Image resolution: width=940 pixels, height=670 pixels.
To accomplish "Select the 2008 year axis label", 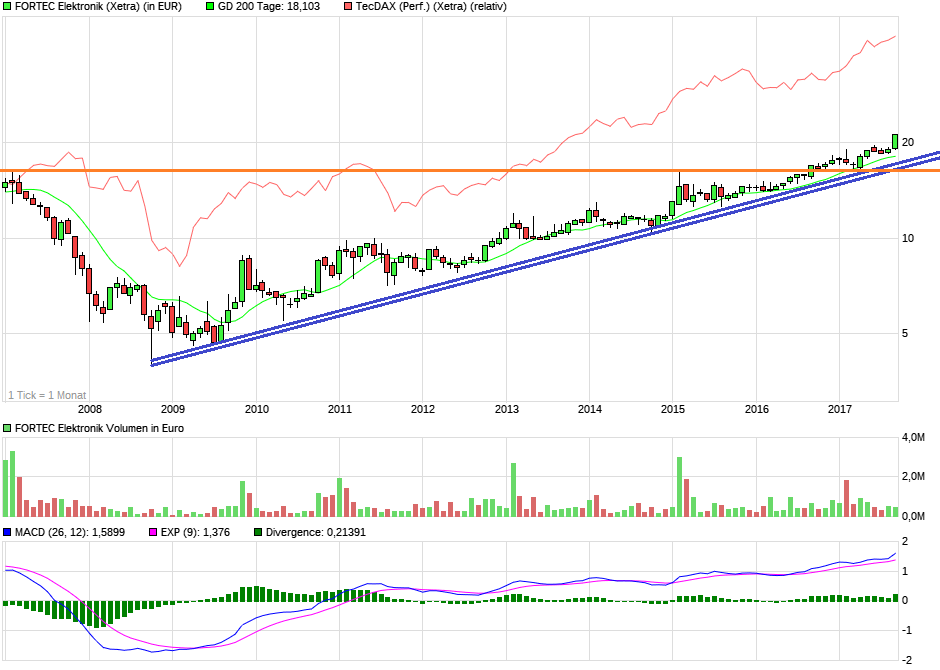I will [90, 409].
